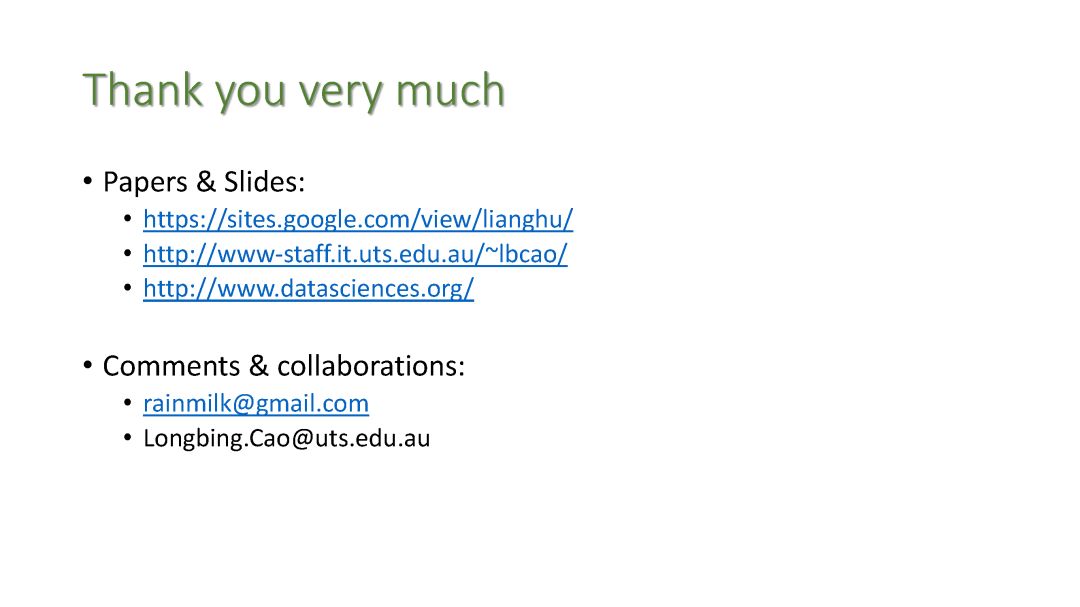This screenshot has width=1080, height=607.
Task: Click the word 'collaborations:' in the second heading
Action: point(371,366)
